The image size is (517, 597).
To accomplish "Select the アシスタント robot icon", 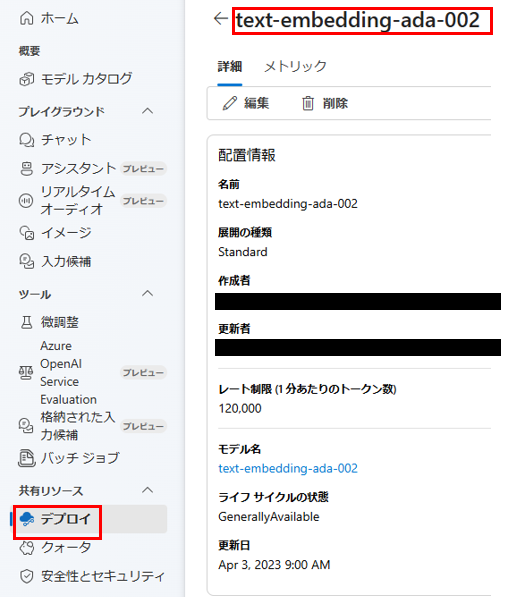I will pyautogui.click(x=27, y=169).
